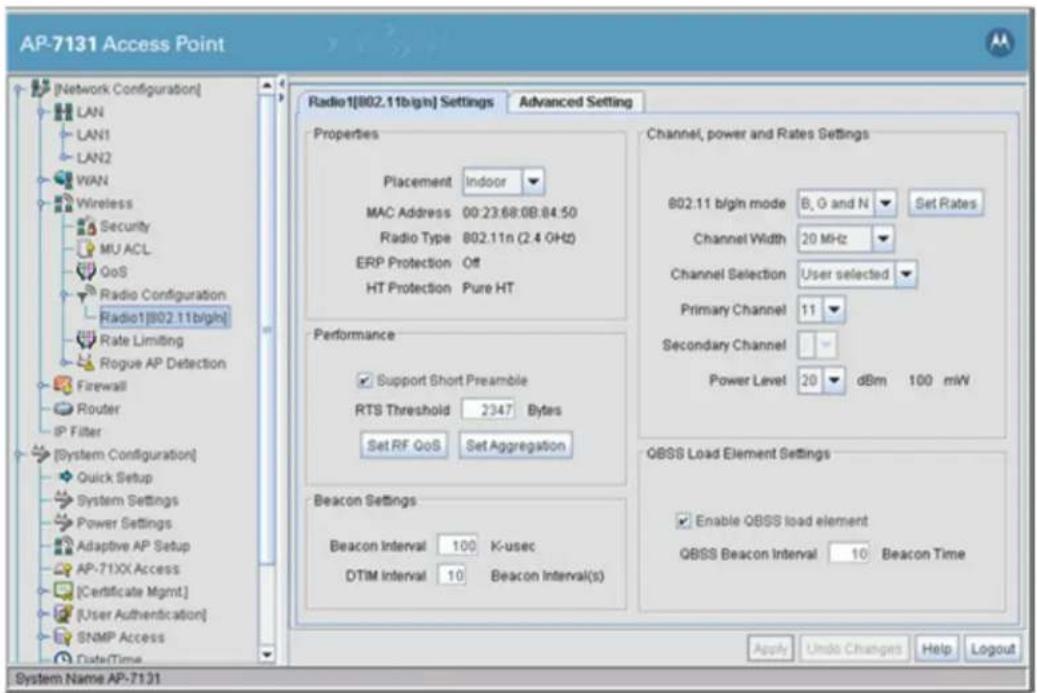This screenshot has width=1037, height=693.
Task: Toggle Support Short Preamble checkbox
Action: click(x=364, y=380)
